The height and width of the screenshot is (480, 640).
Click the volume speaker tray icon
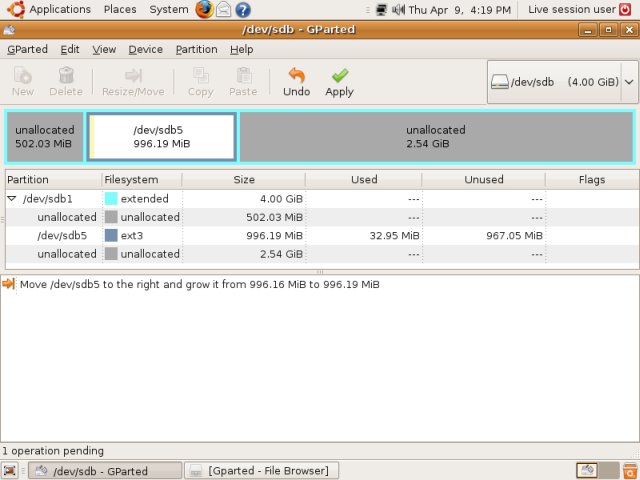[x=398, y=9]
